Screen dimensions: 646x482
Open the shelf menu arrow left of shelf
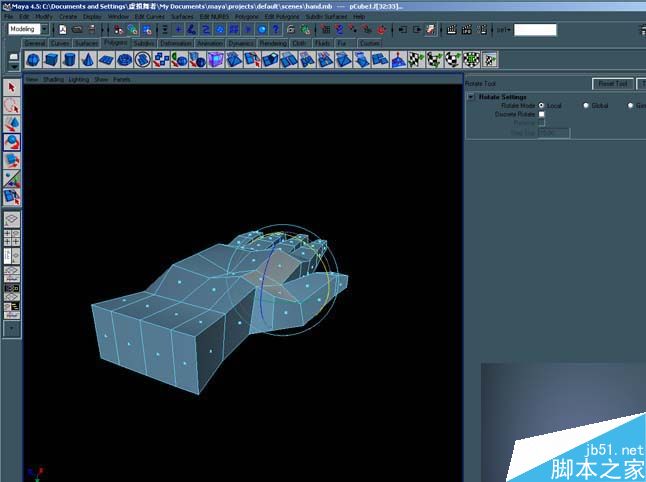[14, 66]
